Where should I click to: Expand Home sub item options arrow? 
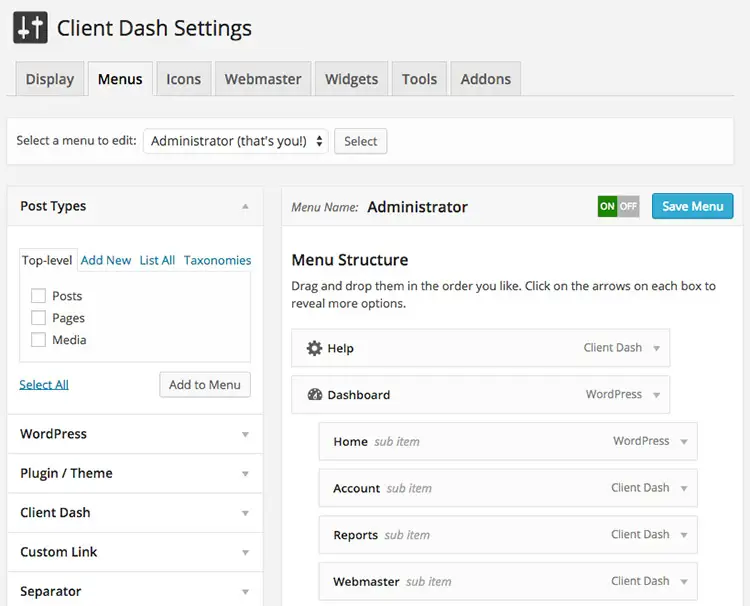tap(684, 441)
